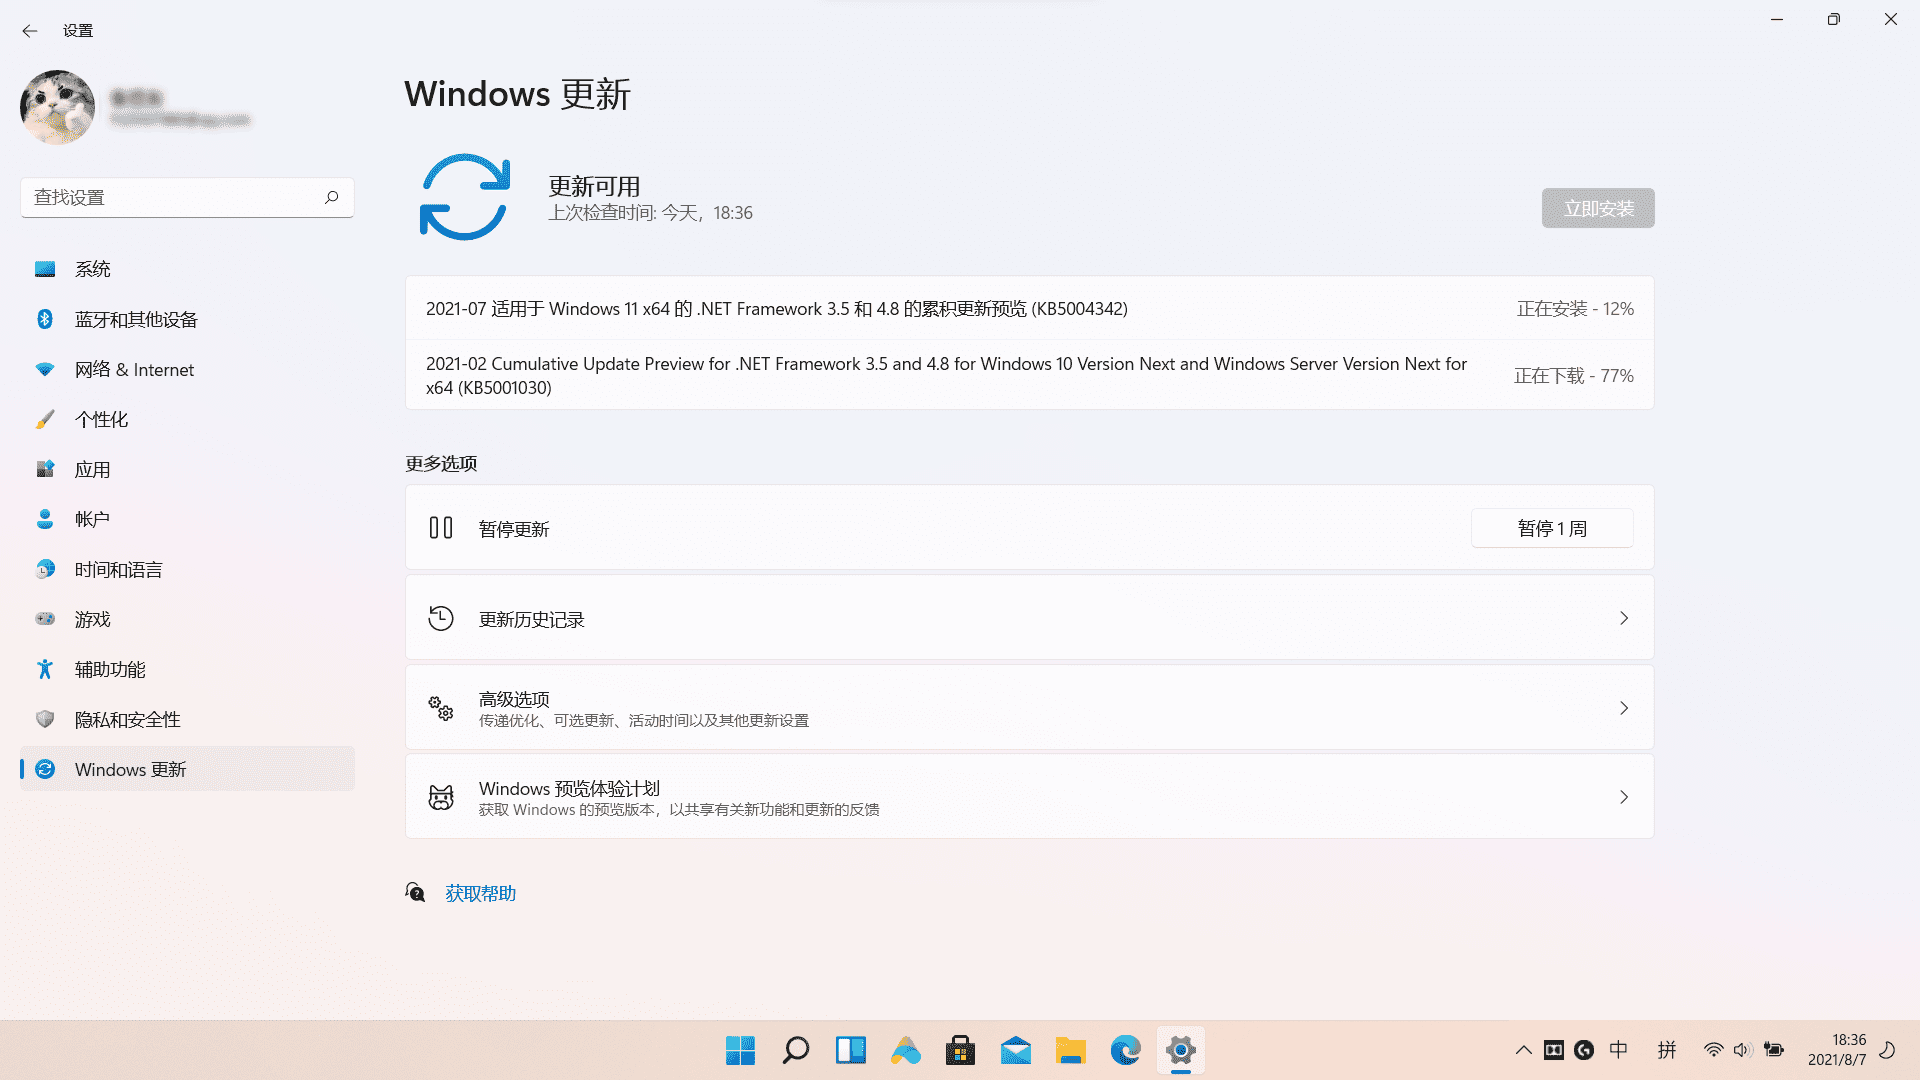Viewport: 1920px width, 1080px height.
Task: Click the 拼 IME mode indicator
Action: pos(1667,1050)
